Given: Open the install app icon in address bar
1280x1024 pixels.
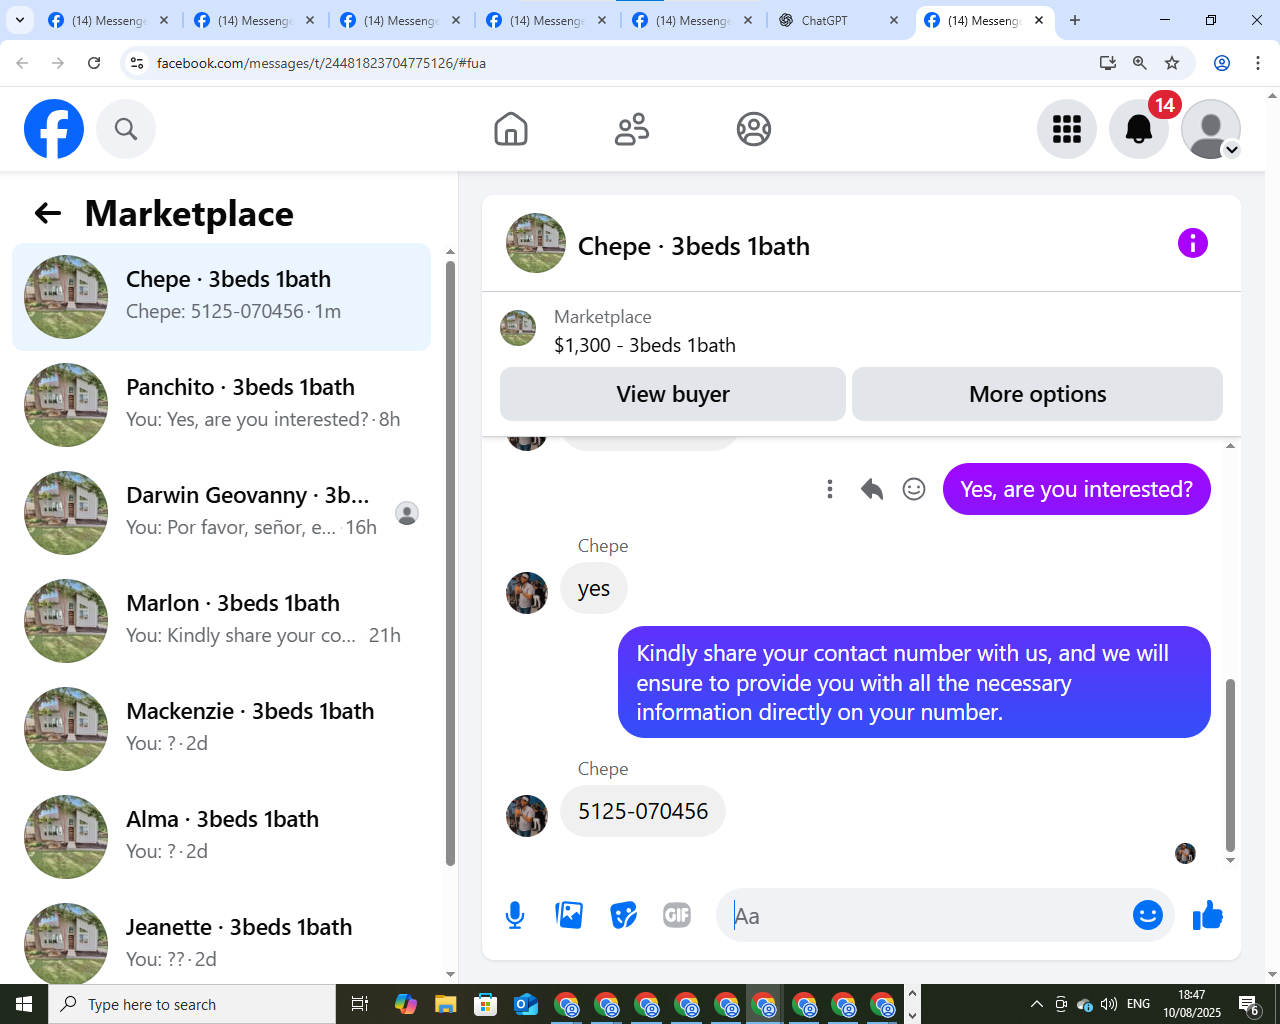Looking at the screenshot, I should point(1108,63).
